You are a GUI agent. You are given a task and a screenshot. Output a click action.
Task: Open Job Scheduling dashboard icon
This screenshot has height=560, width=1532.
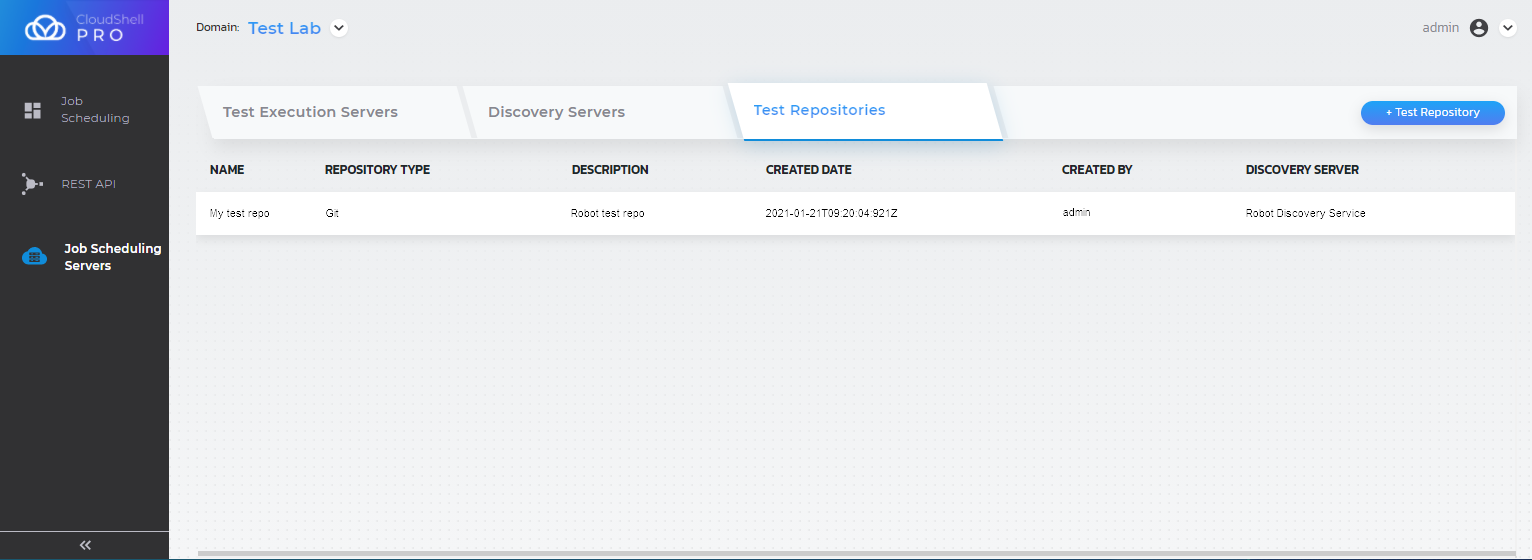[x=33, y=110]
